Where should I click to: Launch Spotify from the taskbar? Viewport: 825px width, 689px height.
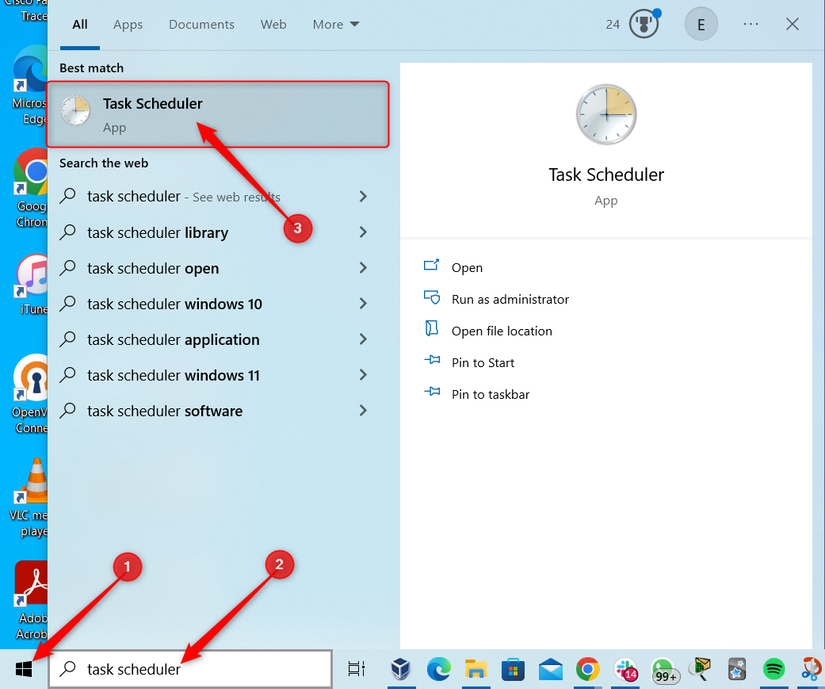pos(772,668)
